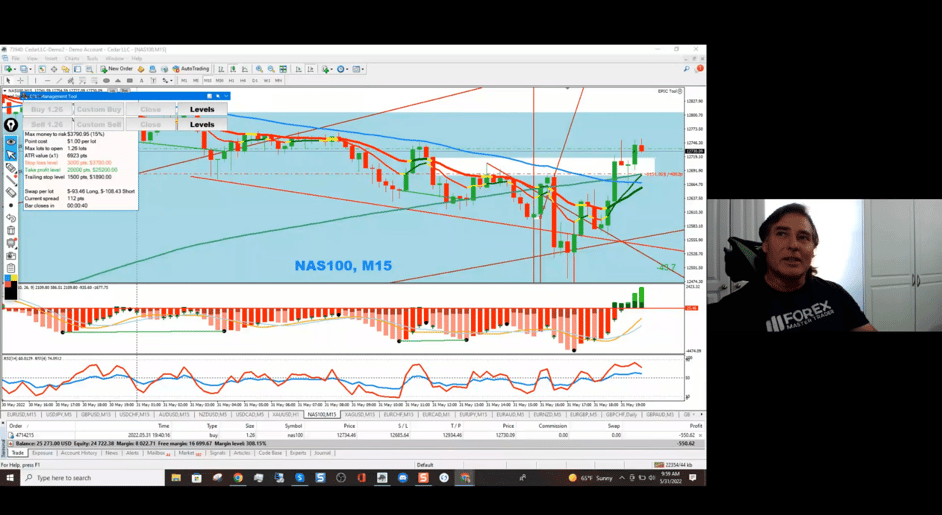The width and height of the screenshot is (942, 515).
Task: Open the Account History terminal tab
Action: pos(79,453)
